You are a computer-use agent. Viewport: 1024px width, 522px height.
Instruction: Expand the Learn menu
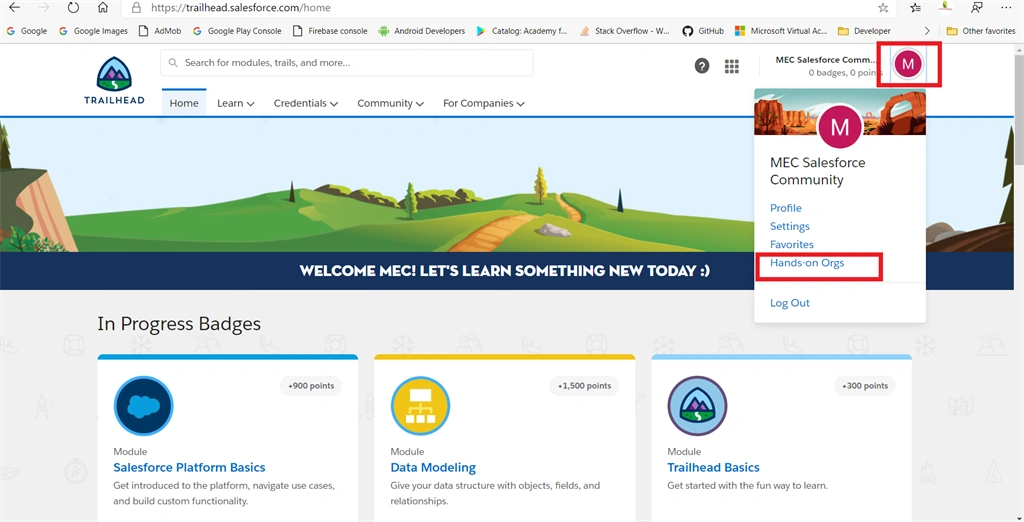click(x=236, y=103)
